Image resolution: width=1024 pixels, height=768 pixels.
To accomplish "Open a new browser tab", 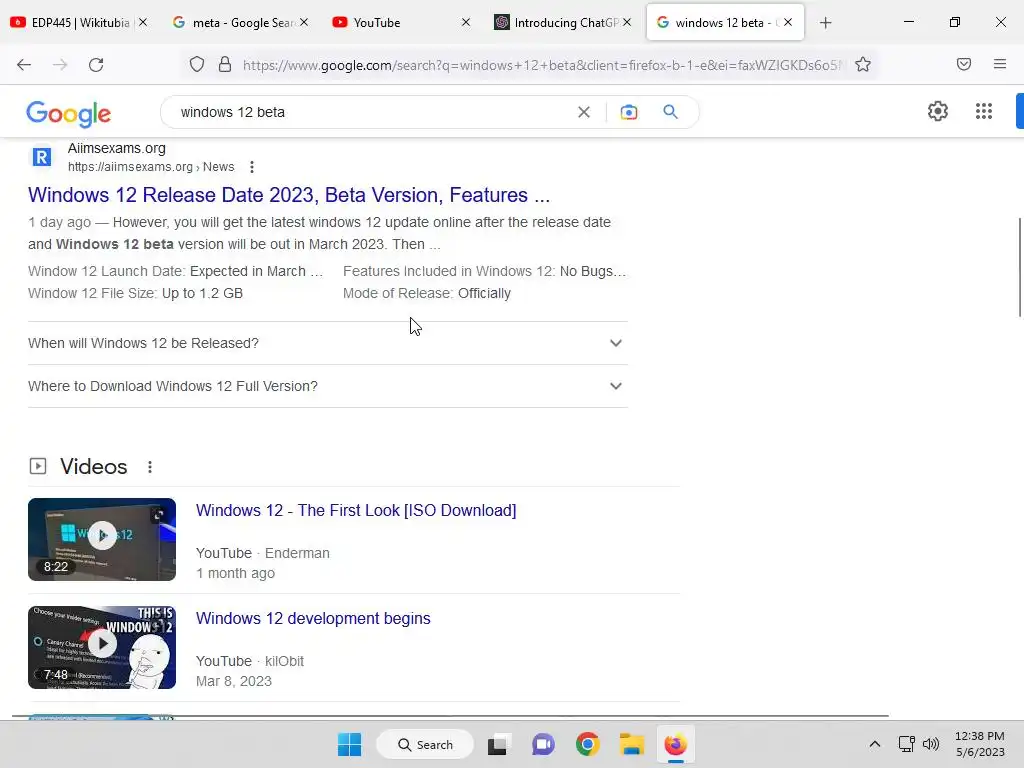I will pos(825,23).
